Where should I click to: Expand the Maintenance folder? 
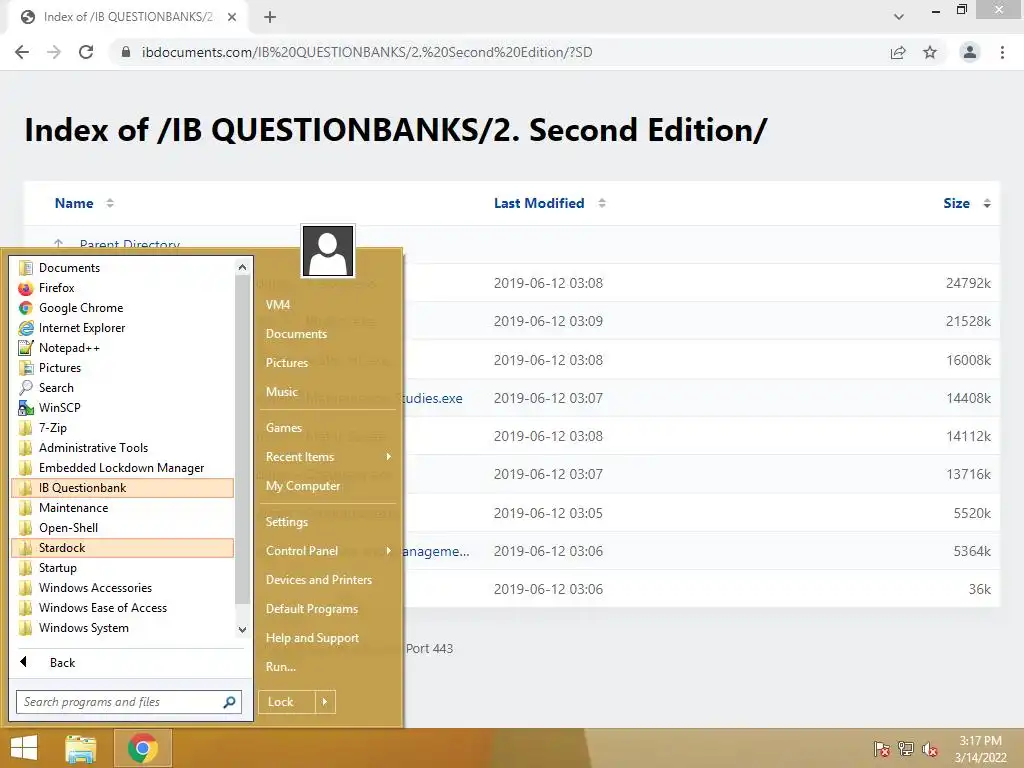(122, 507)
